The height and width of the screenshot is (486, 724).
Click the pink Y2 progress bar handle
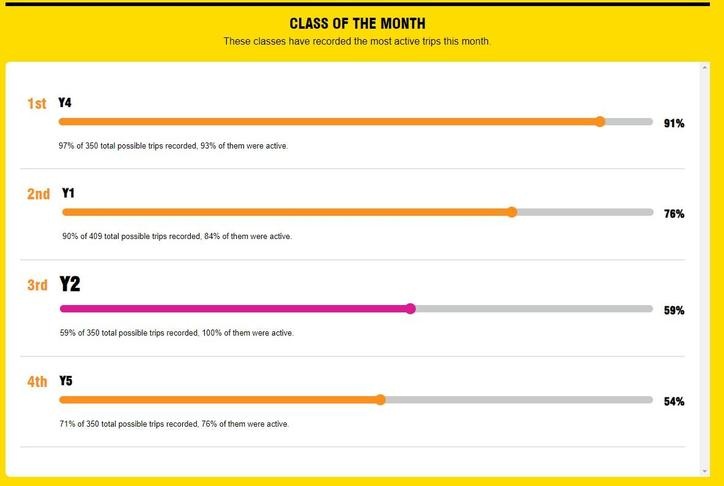pyautogui.click(x=410, y=309)
